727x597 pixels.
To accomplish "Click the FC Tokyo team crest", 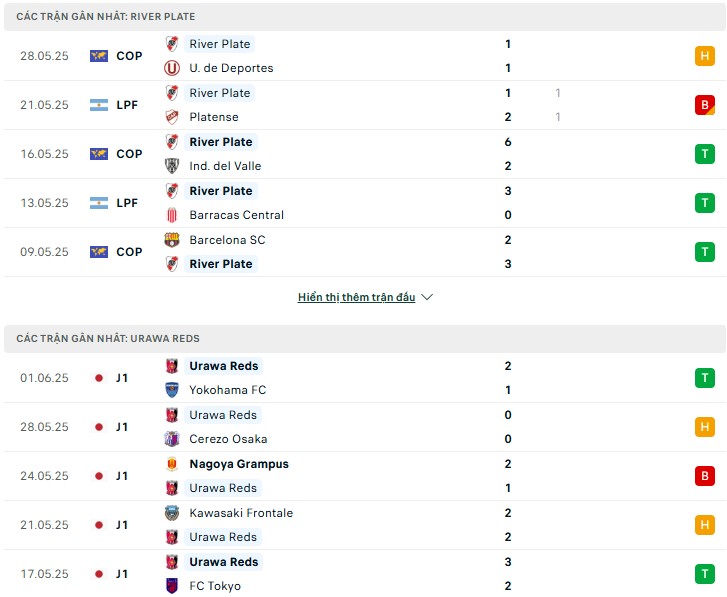I will pyautogui.click(x=172, y=586).
